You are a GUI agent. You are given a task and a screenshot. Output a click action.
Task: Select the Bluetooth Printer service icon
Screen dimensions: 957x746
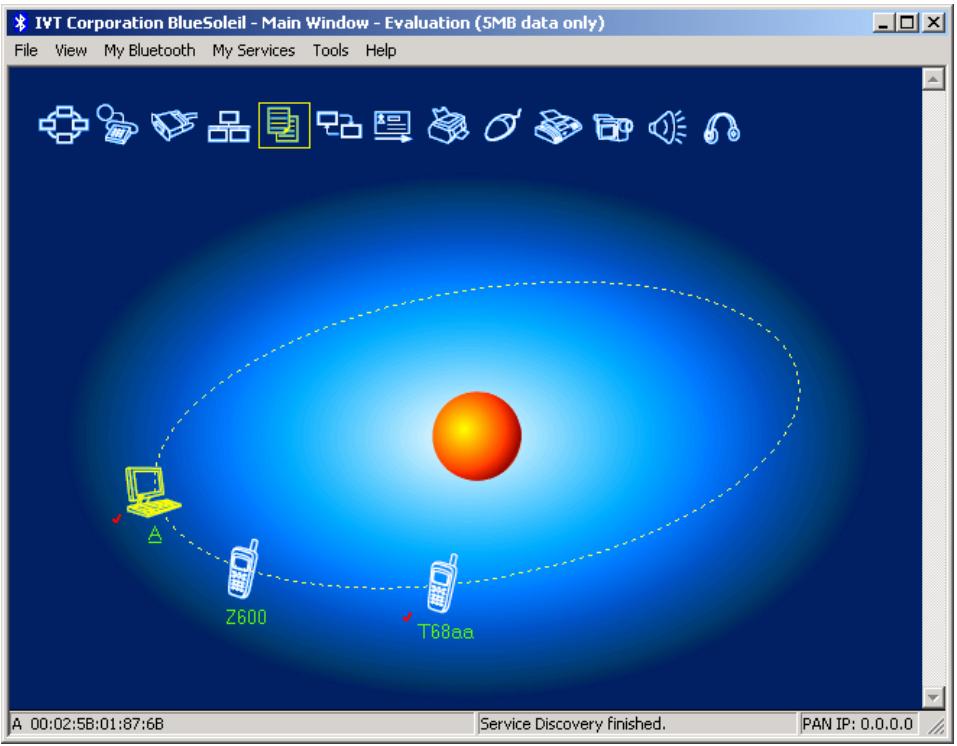(448, 125)
